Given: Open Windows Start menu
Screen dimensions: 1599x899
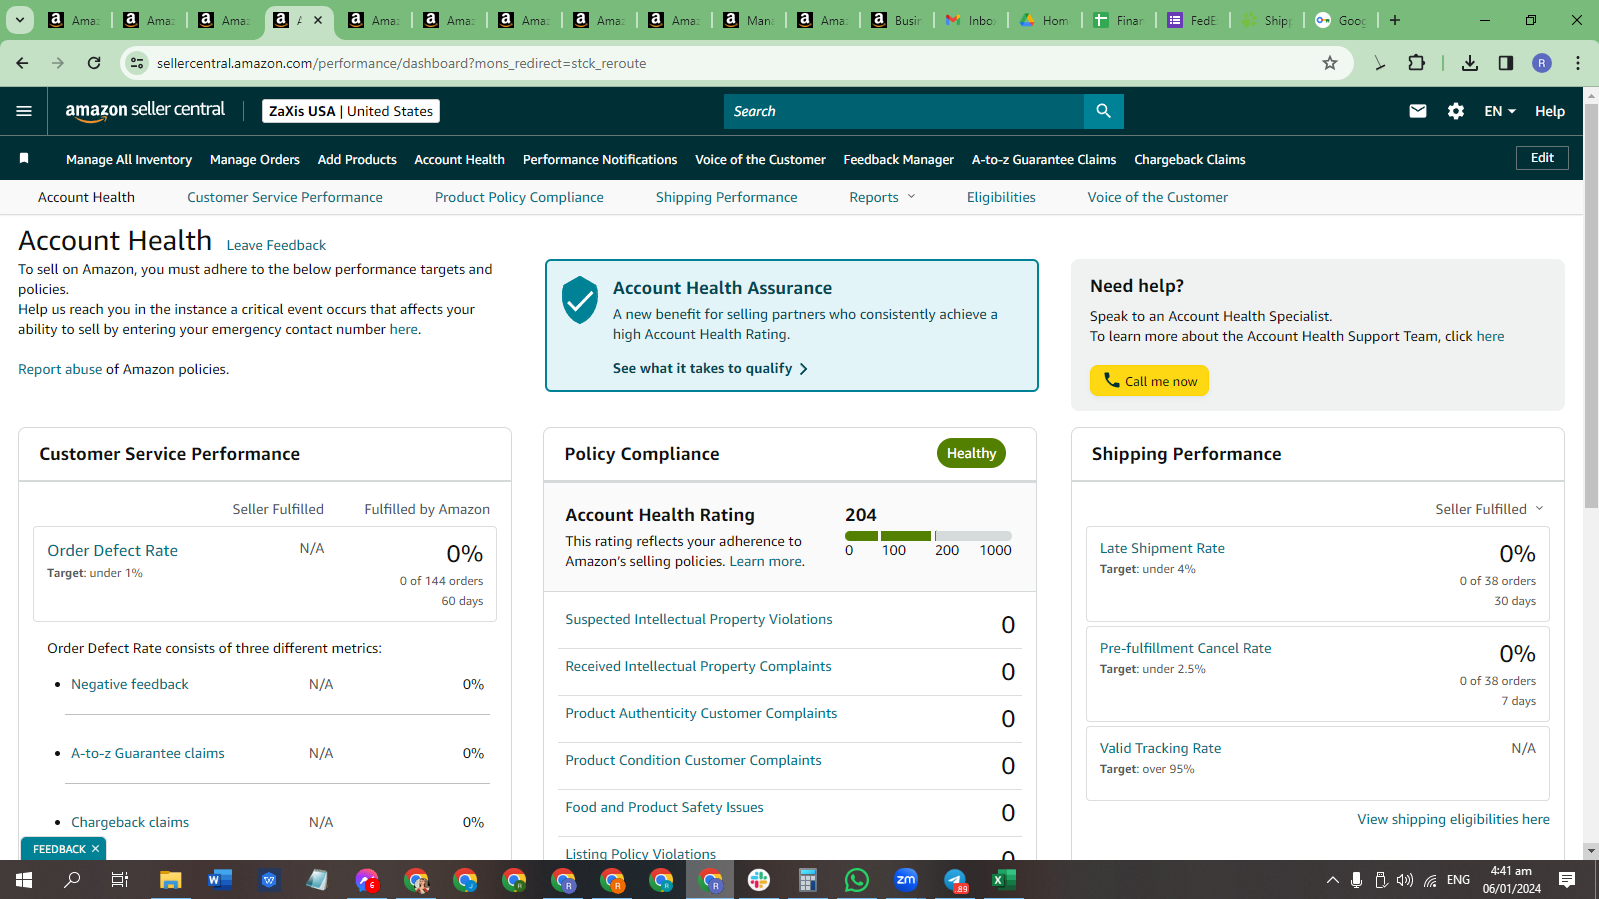Looking at the screenshot, I should pyautogui.click(x=24, y=880).
